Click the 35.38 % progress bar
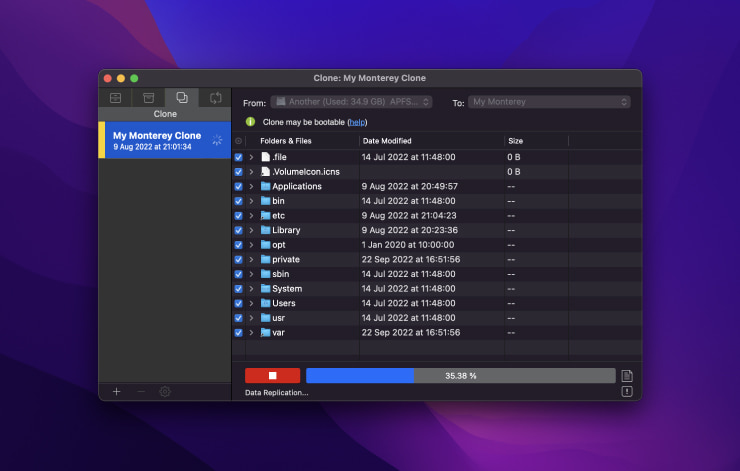 461,376
